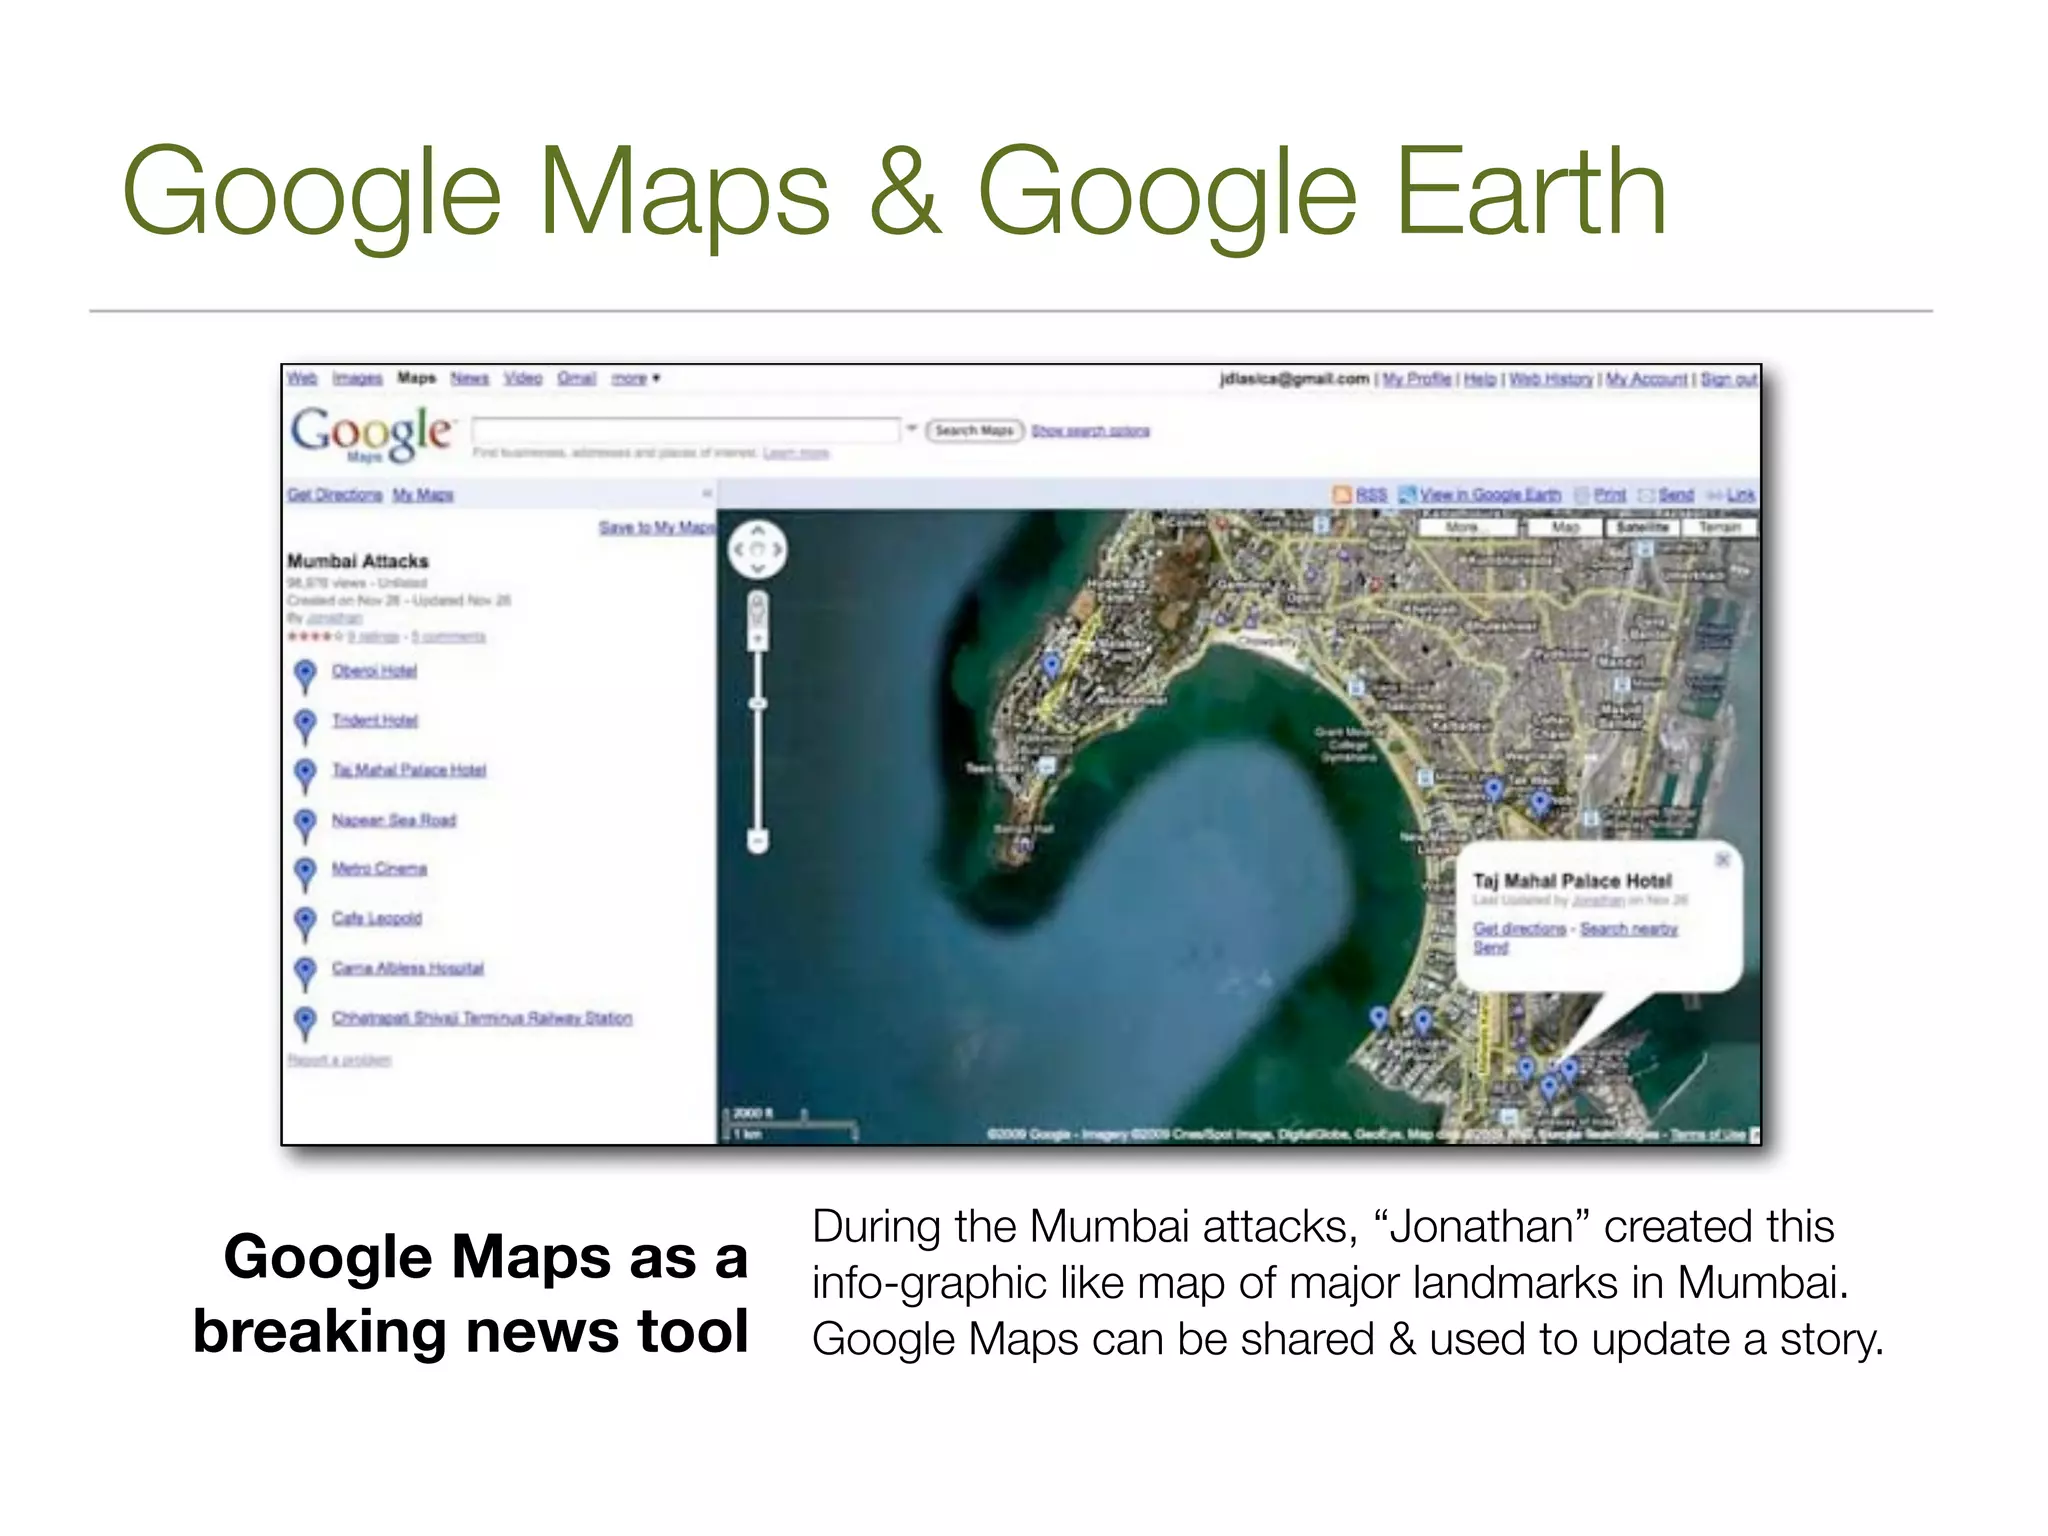The image size is (2048, 1536).
Task: Click the Chhatrapati Shivaji Terminus pin icon
Action: [306, 1023]
